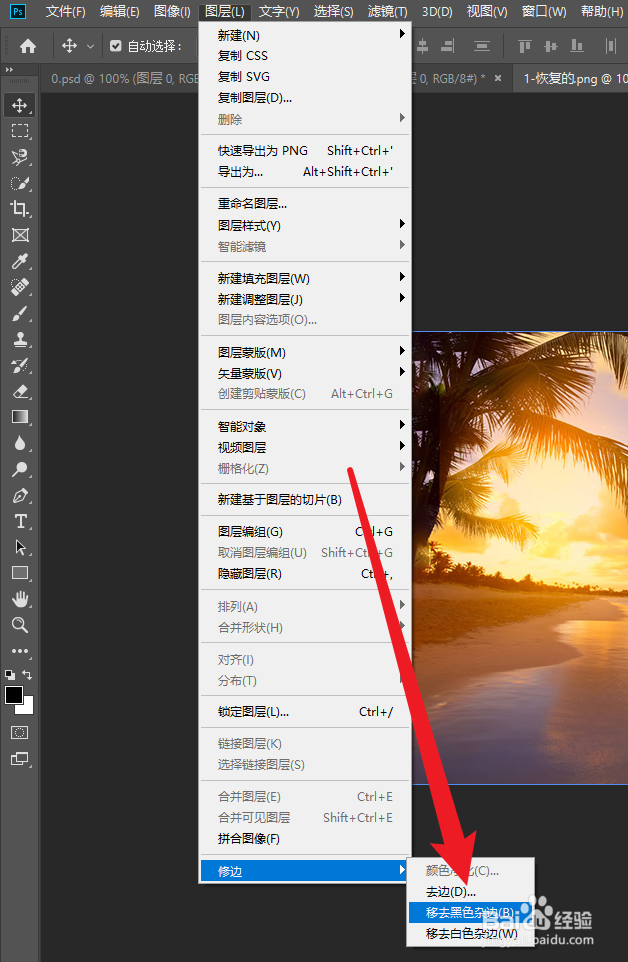Image resolution: width=628 pixels, height=962 pixels.
Task: Open the 视图(V) menu
Action: tap(487, 11)
